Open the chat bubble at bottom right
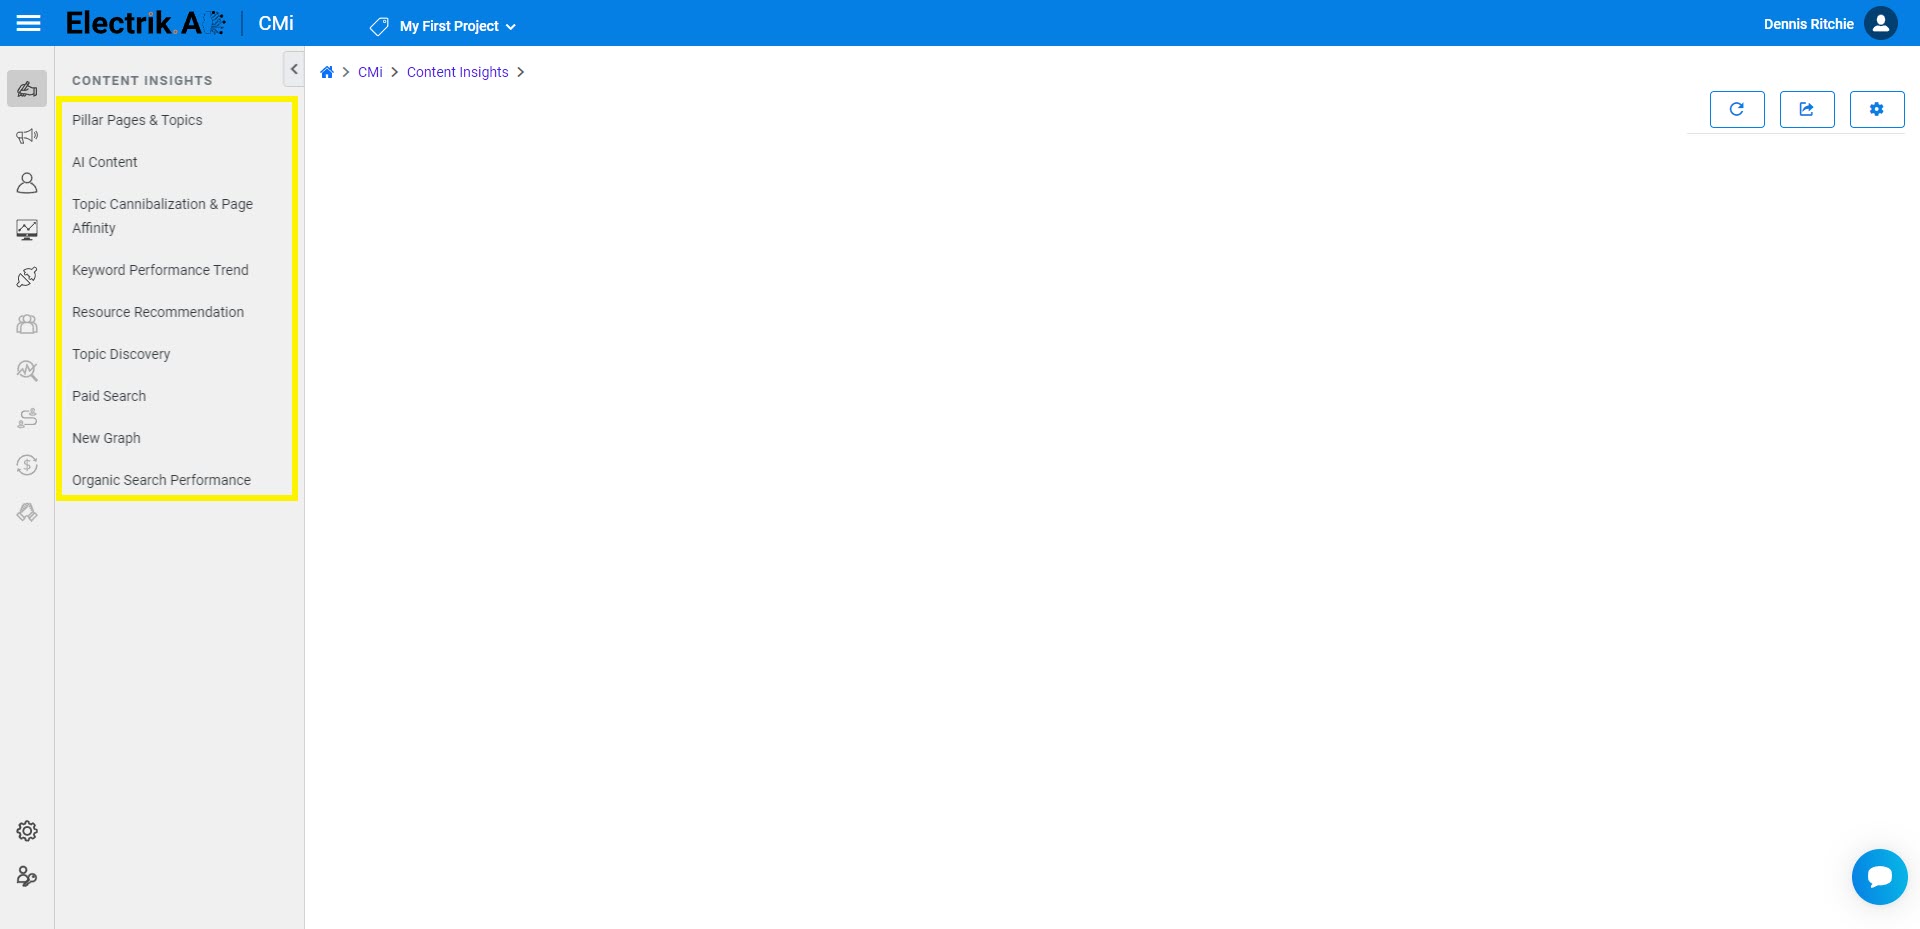The height and width of the screenshot is (929, 1920). 1879,877
